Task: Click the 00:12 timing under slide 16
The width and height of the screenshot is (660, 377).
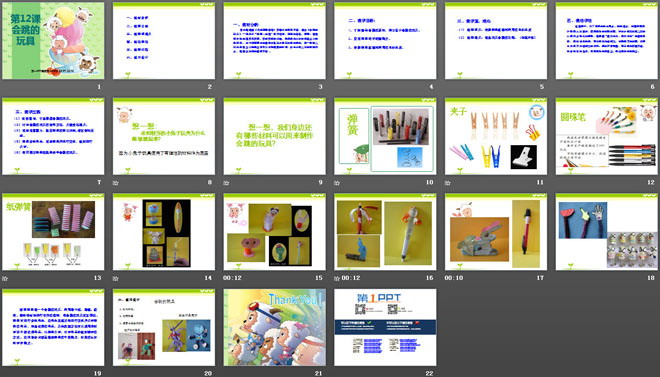Action: (351, 278)
